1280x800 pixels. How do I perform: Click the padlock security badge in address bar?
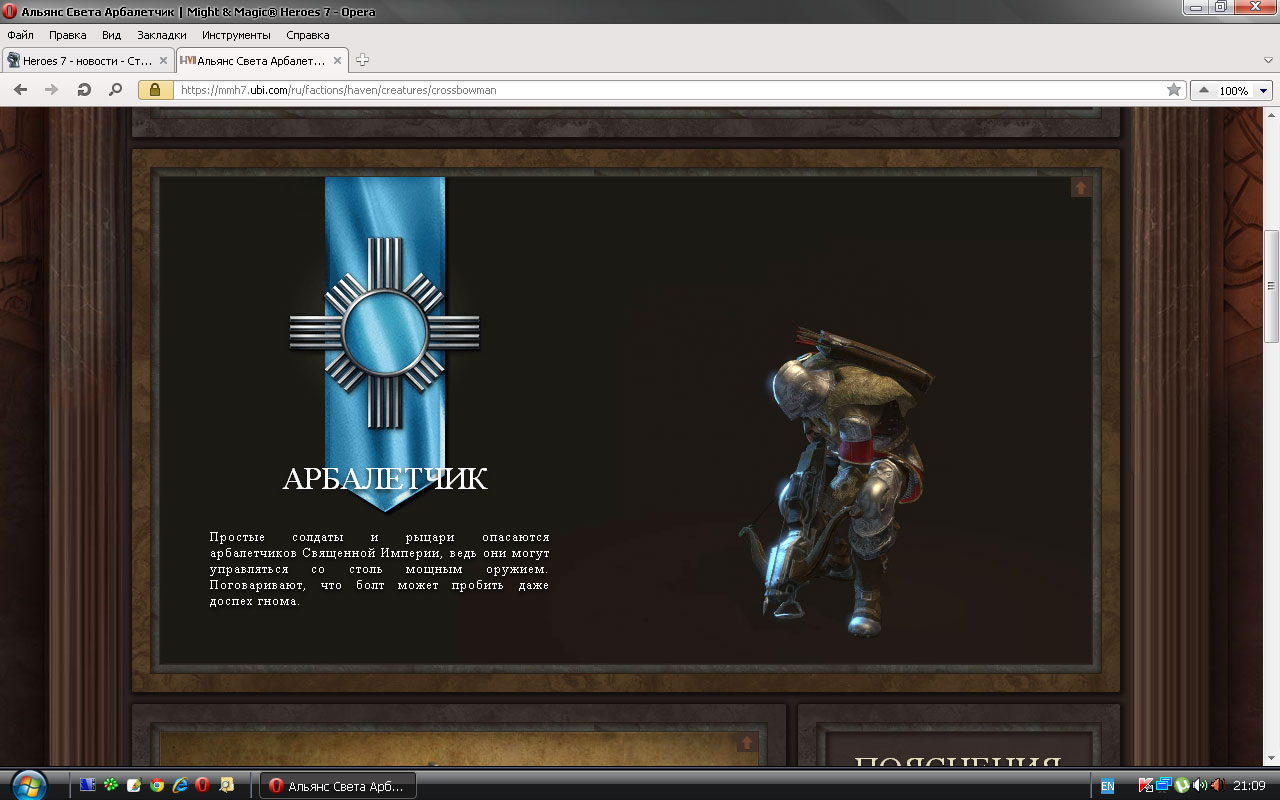pyautogui.click(x=155, y=90)
